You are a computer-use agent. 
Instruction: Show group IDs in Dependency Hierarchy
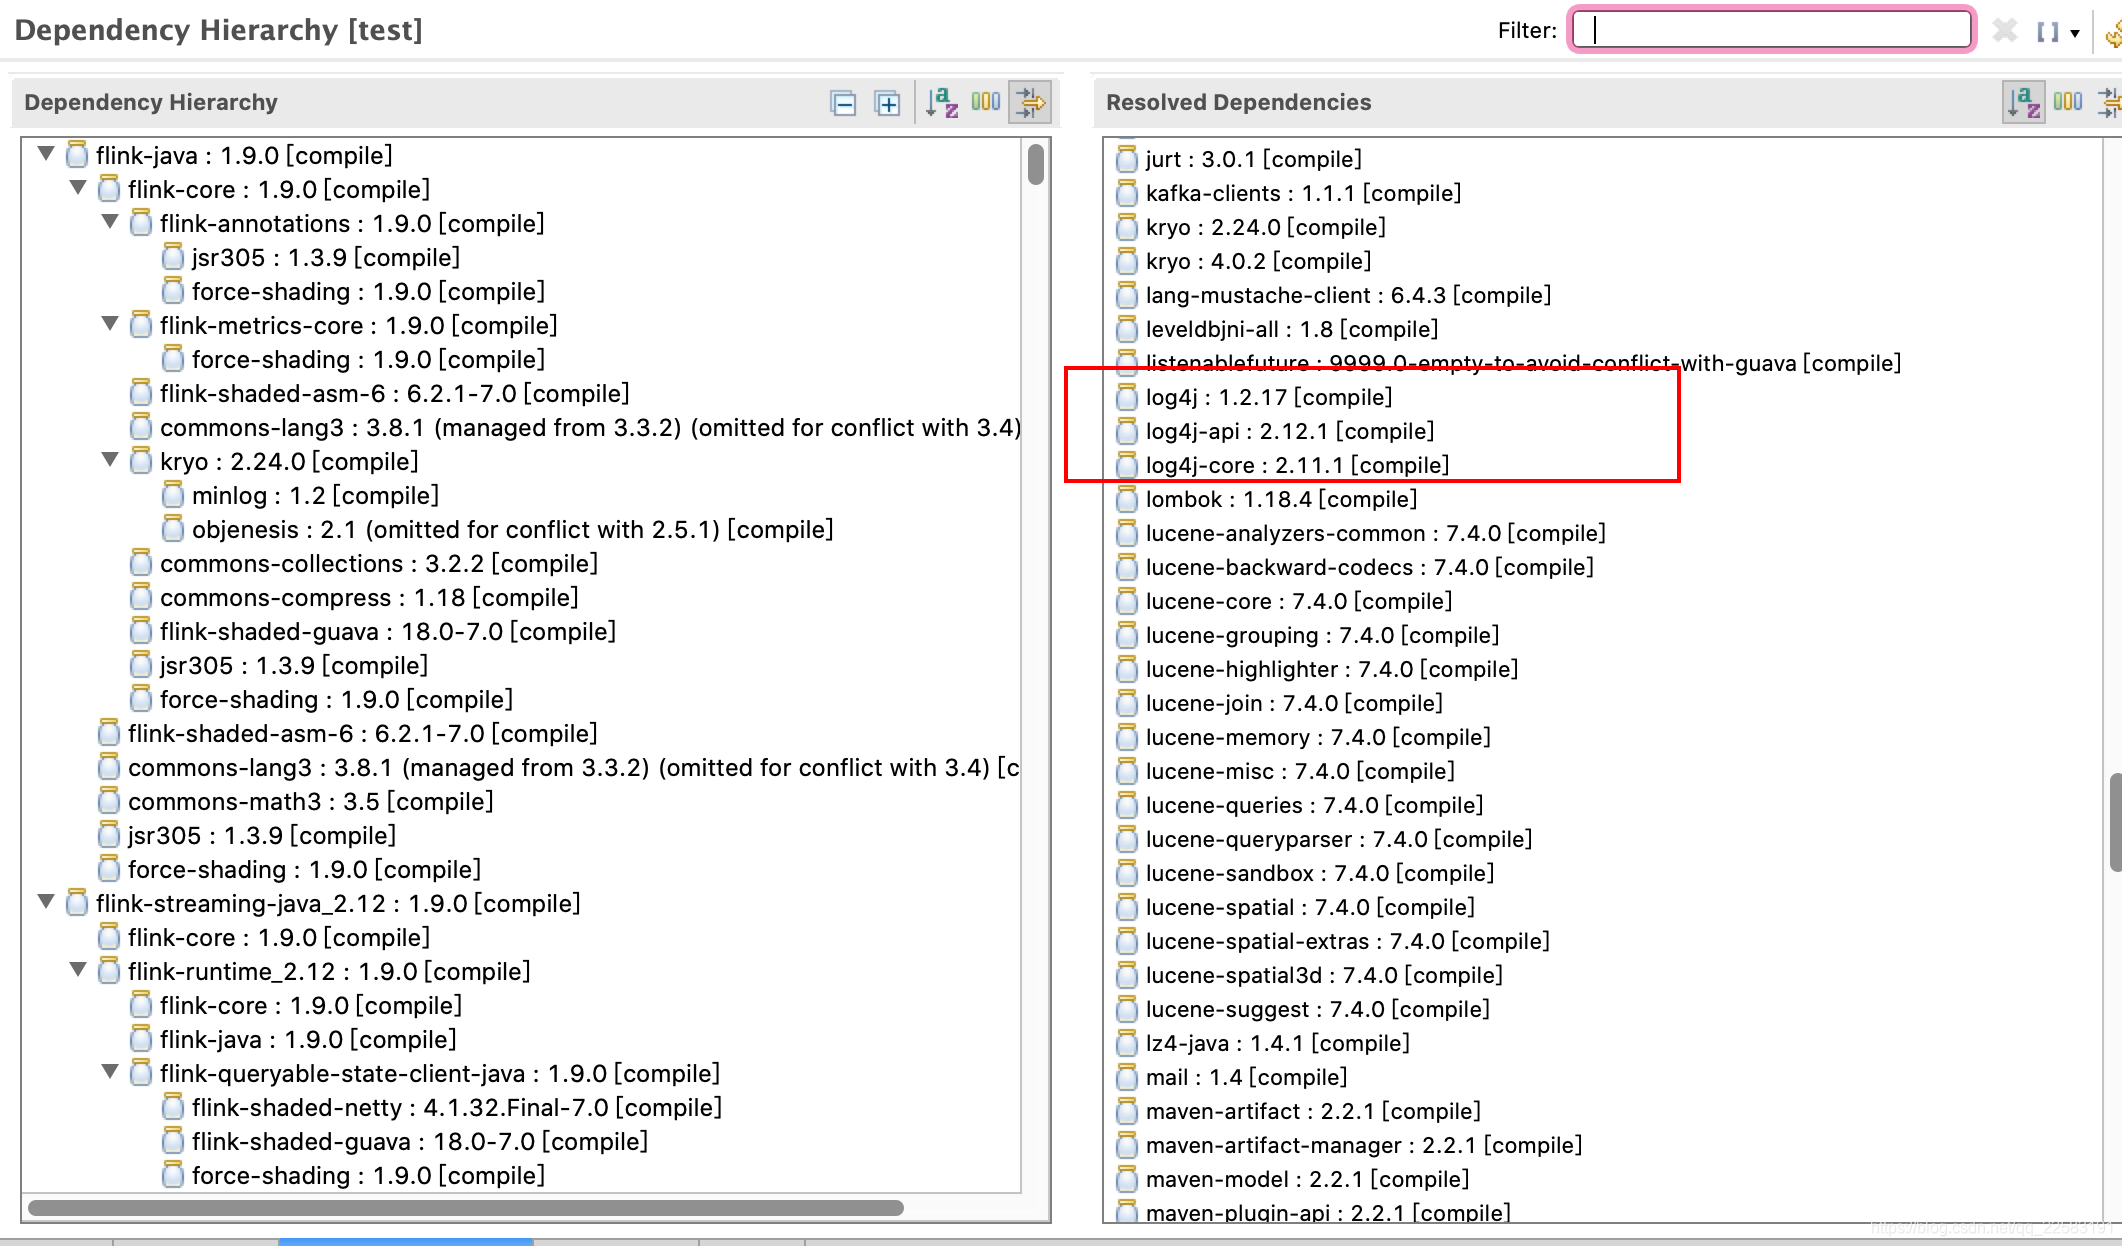985,102
